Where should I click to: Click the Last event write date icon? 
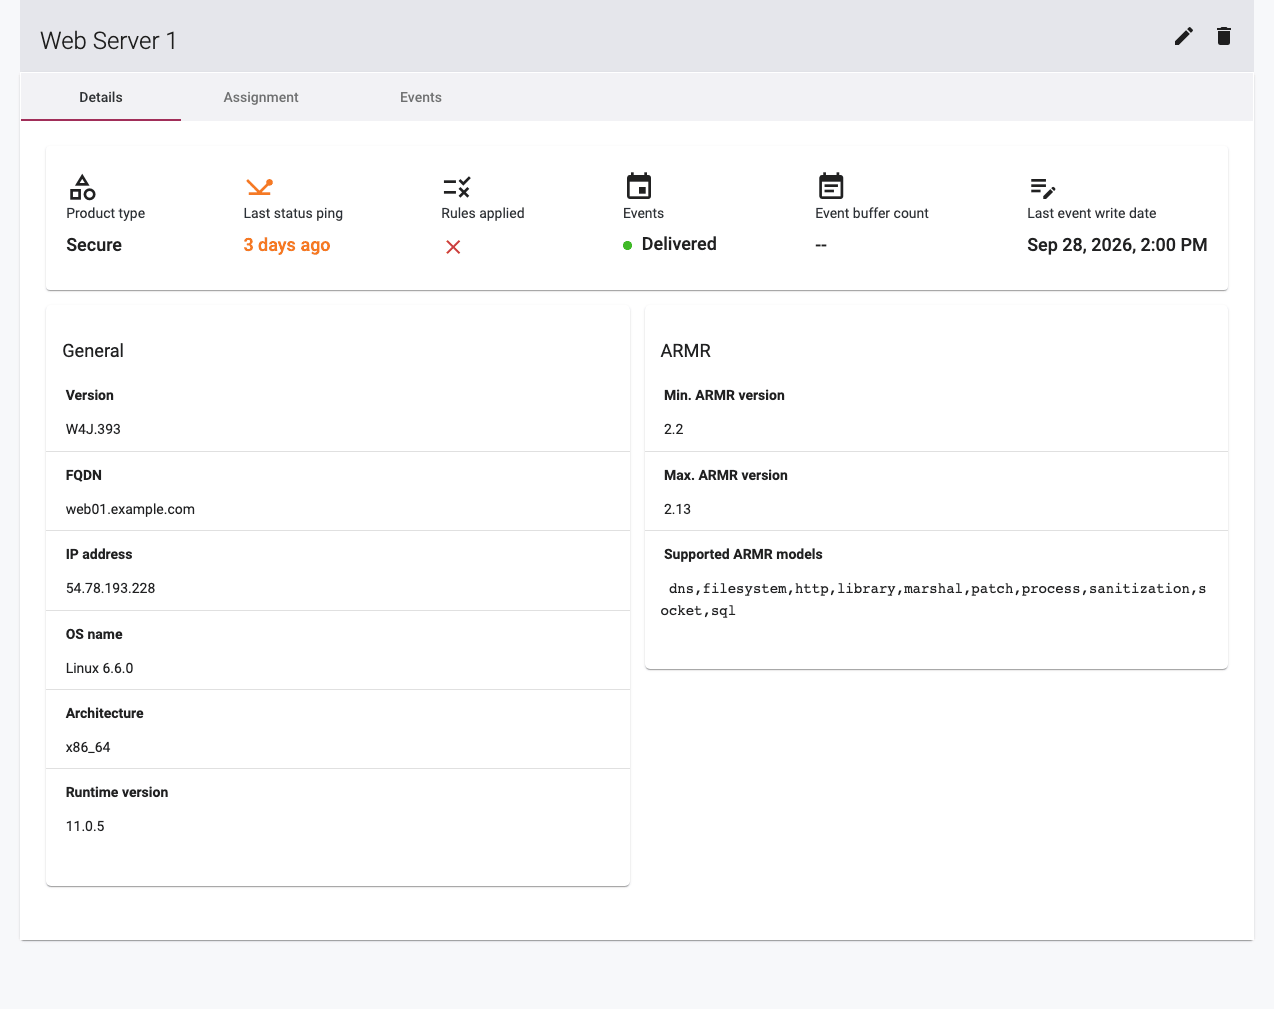tap(1043, 188)
